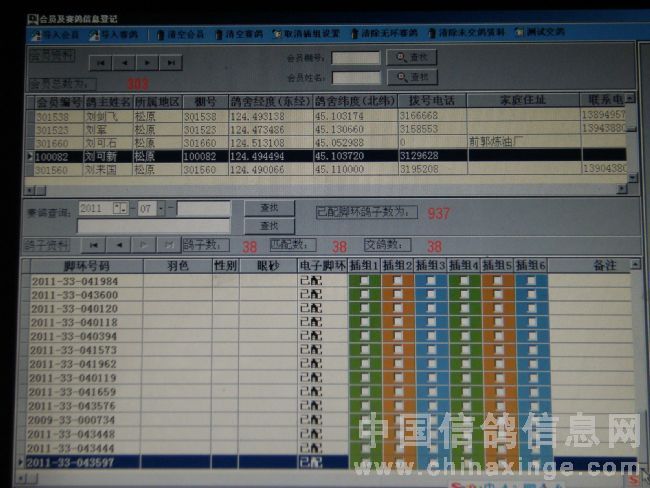650x488 pixels.
Task: Click the 脚环号码 column header
Action: coord(85,266)
